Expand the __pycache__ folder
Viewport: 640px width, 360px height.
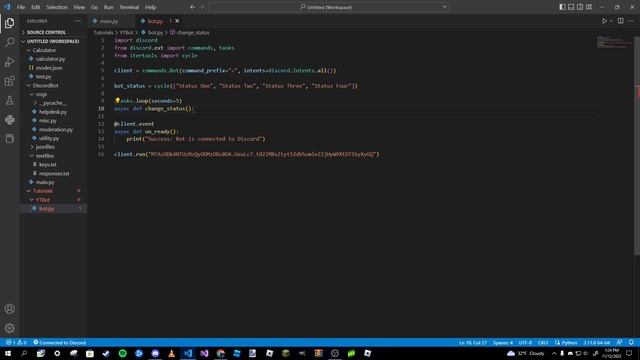(x=53, y=103)
